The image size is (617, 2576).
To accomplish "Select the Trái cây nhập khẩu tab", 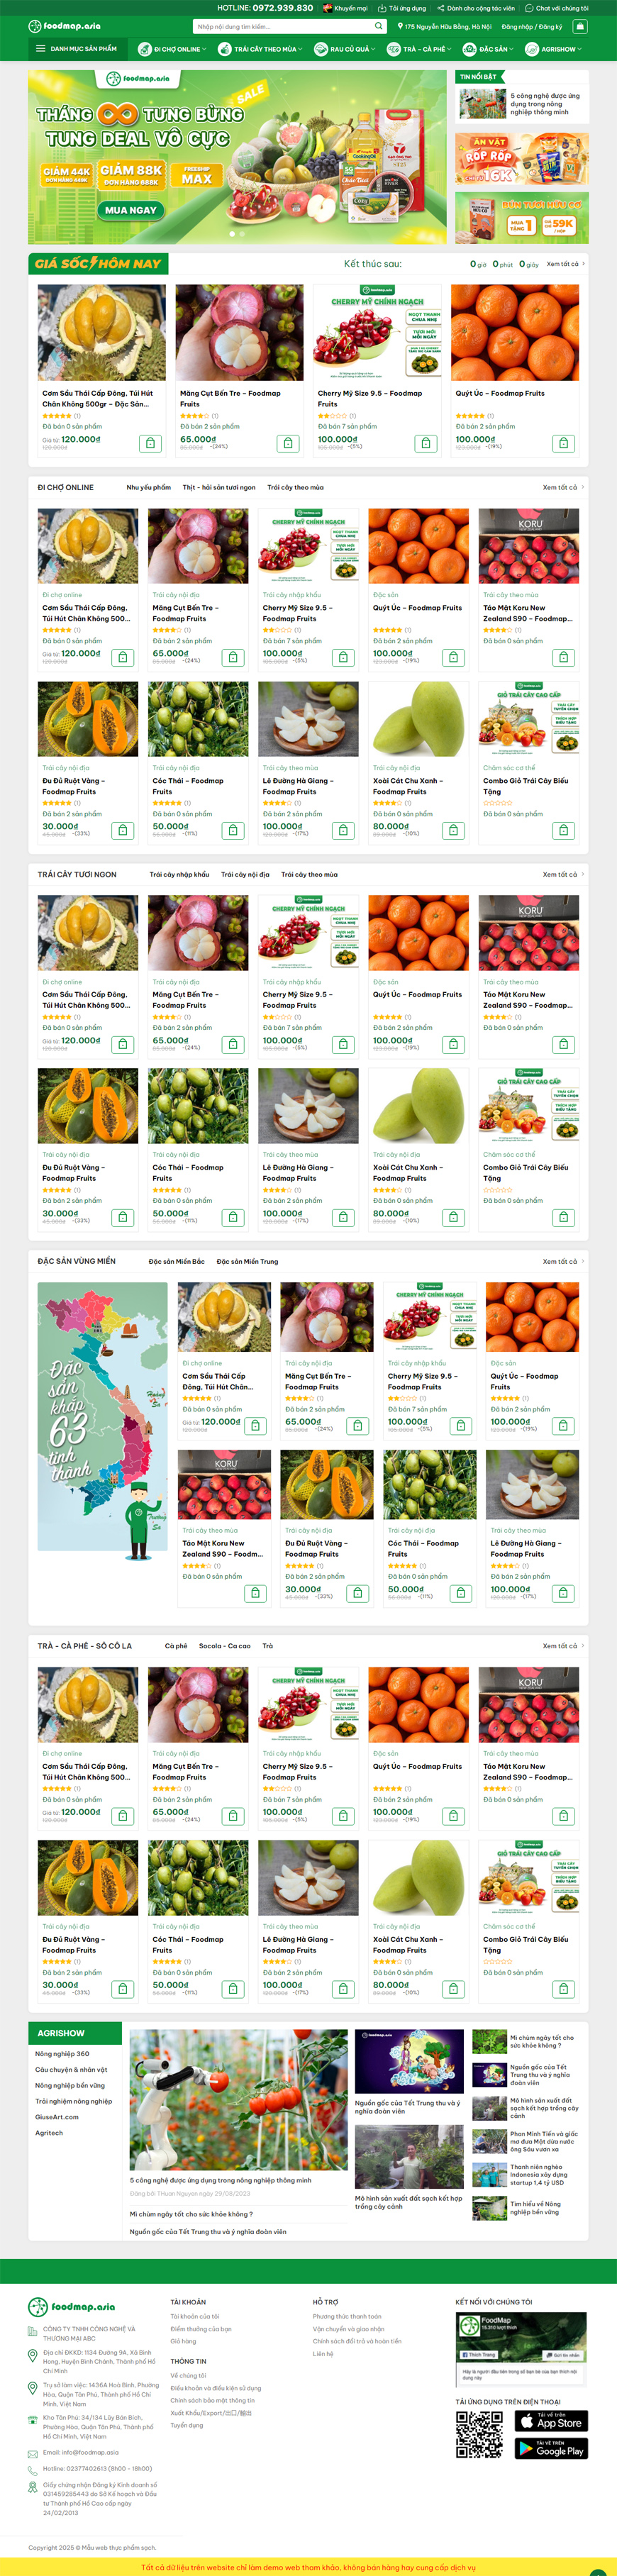I will tap(179, 874).
